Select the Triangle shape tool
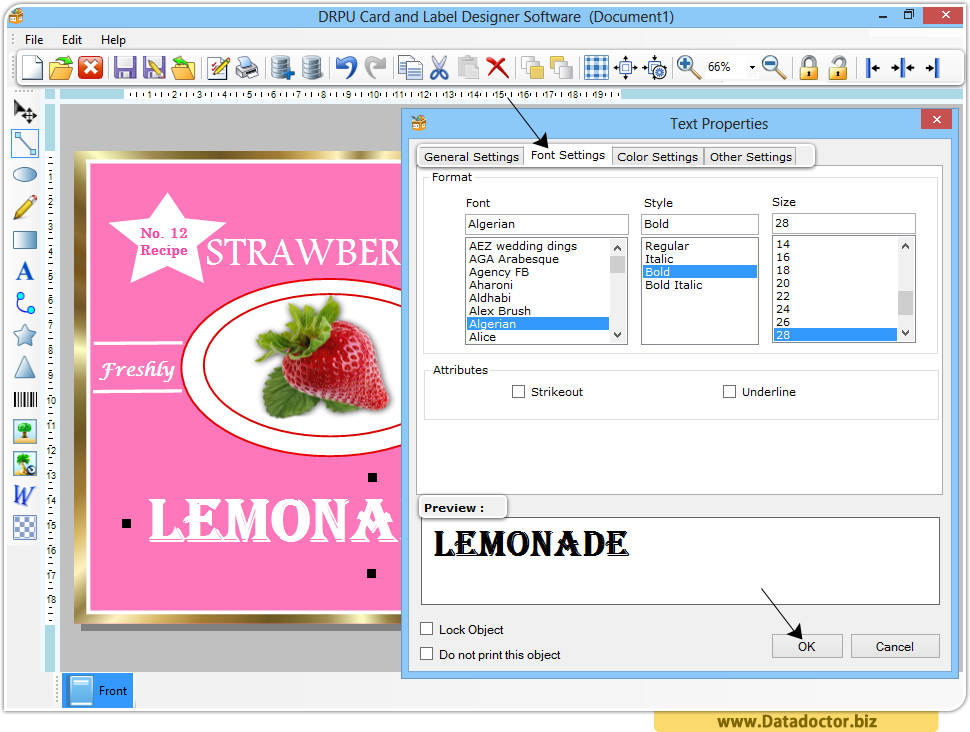The image size is (970, 732). pos(24,367)
